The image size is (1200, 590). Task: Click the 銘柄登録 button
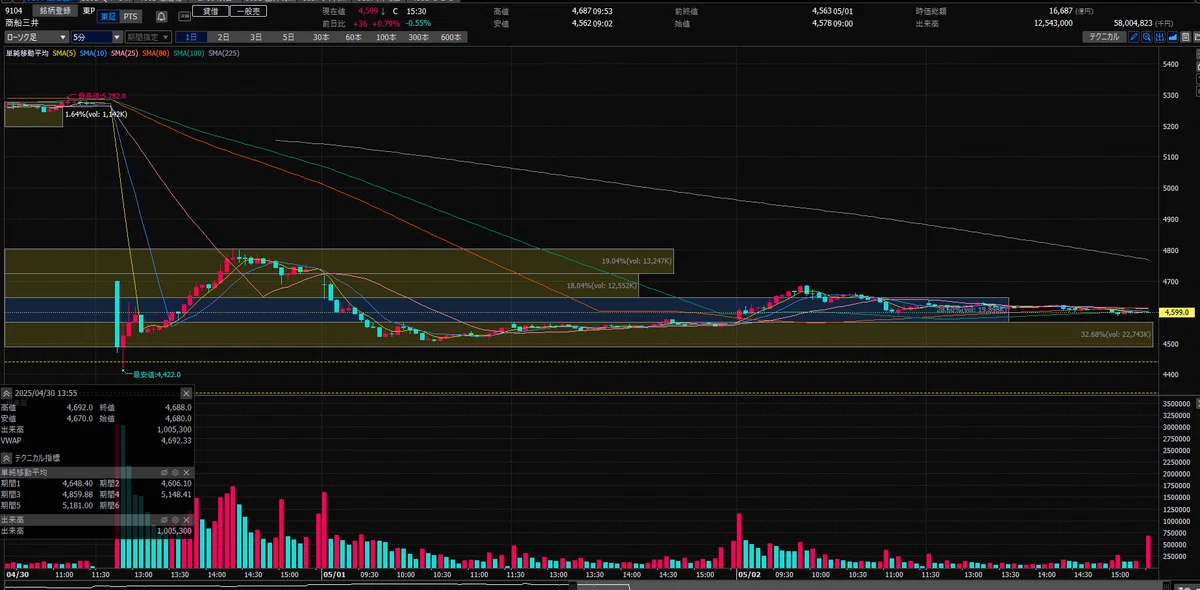[55, 10]
